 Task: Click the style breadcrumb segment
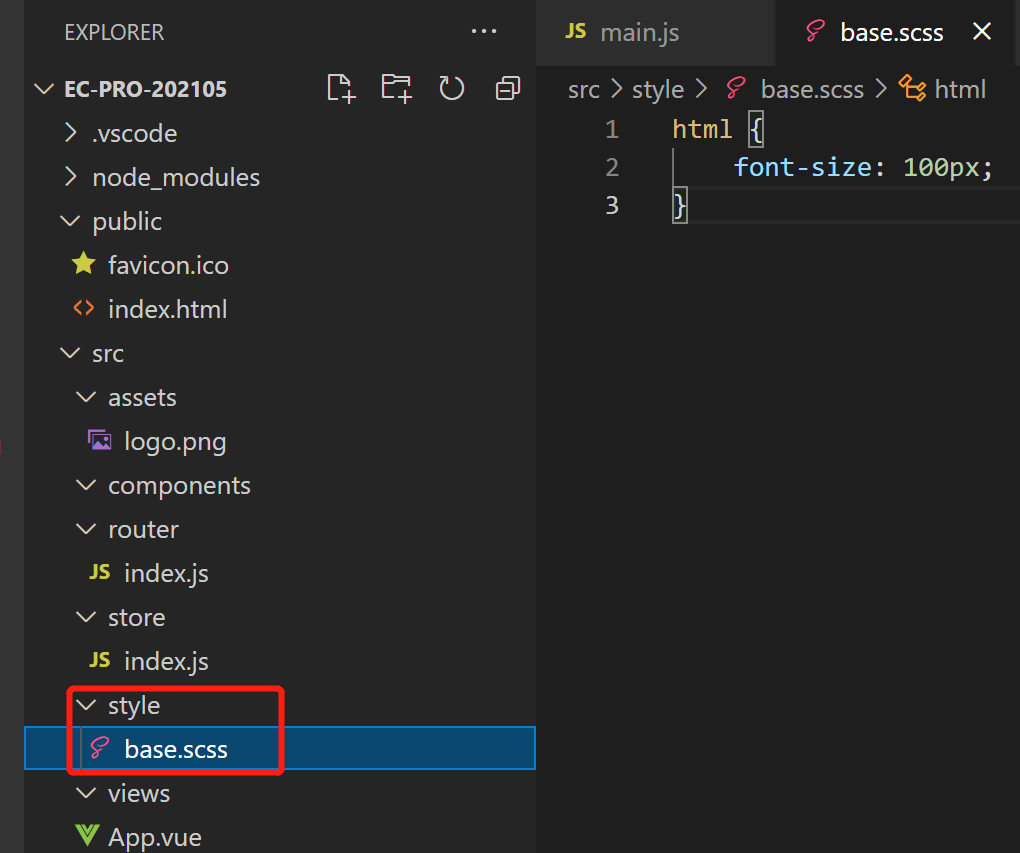[658, 89]
